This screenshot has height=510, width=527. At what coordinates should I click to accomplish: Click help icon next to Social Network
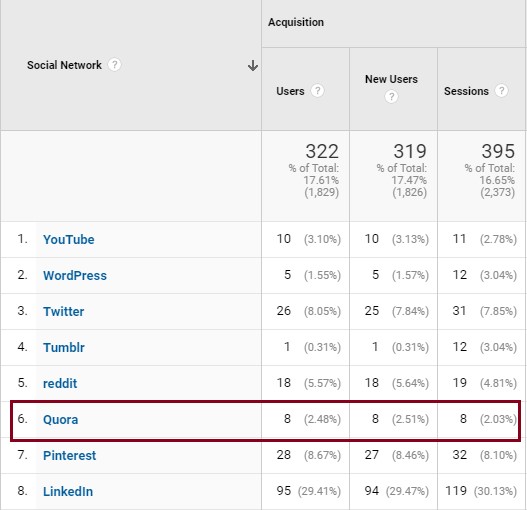click(114, 65)
